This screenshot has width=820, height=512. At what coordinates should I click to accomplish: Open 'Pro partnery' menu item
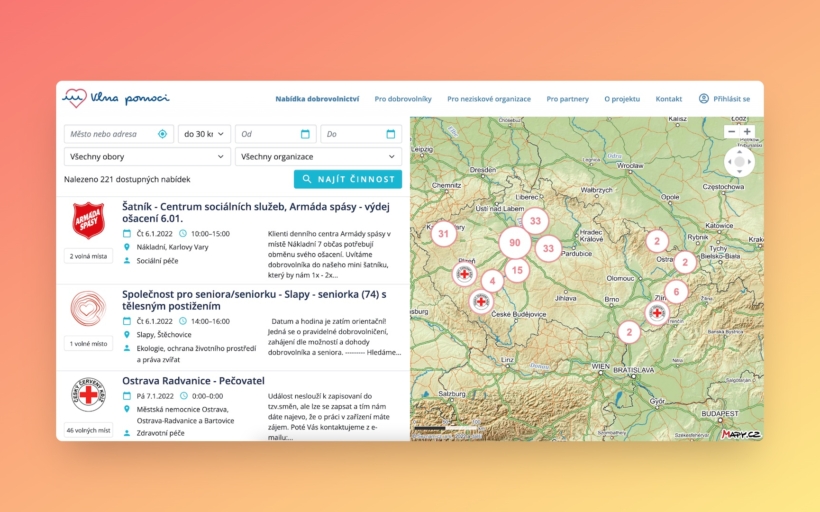coord(567,99)
